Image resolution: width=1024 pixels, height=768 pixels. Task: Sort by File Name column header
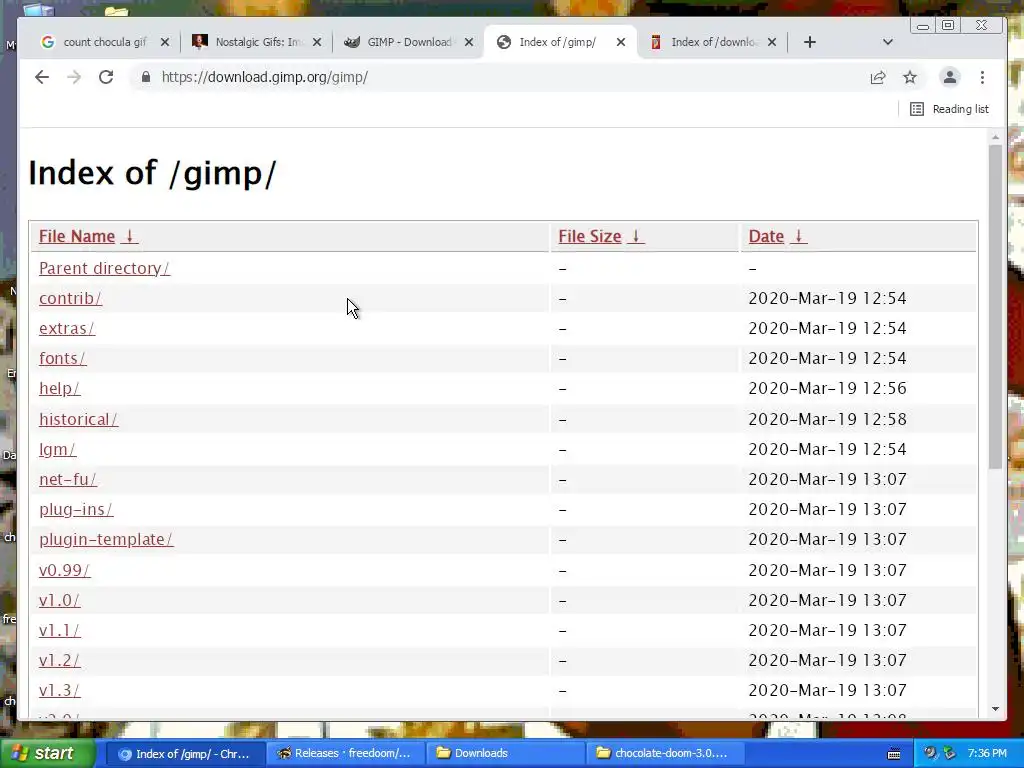(77, 236)
